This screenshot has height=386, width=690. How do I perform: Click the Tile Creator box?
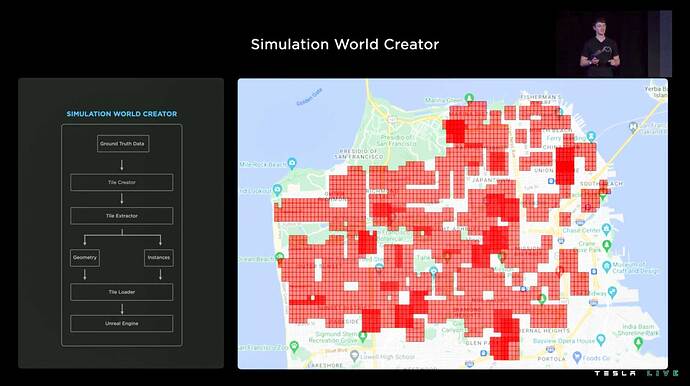coord(121,182)
